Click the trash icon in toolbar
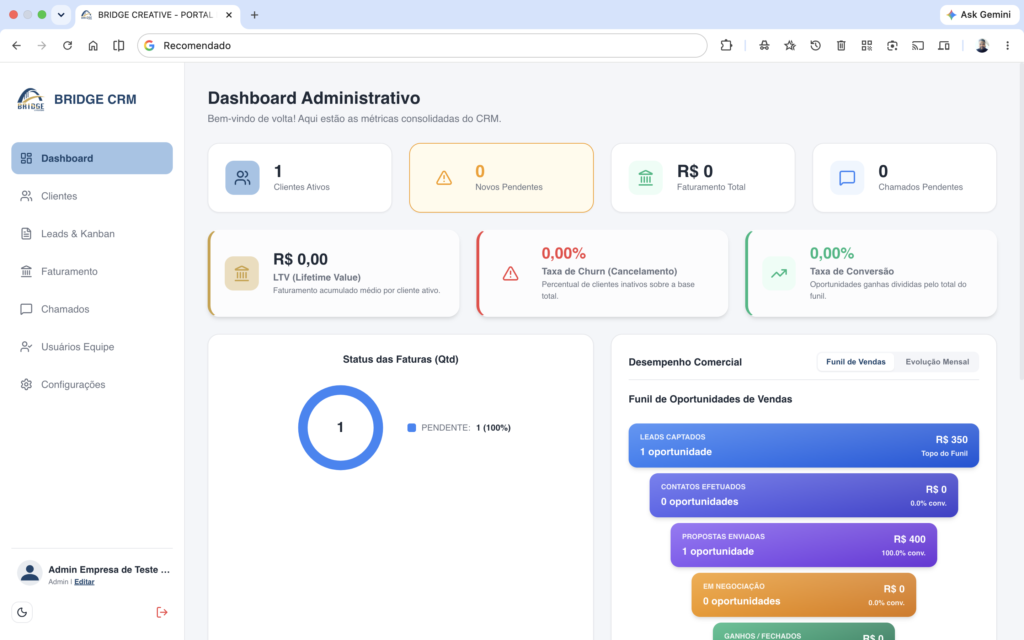Viewport: 1024px width, 640px height. tap(841, 46)
